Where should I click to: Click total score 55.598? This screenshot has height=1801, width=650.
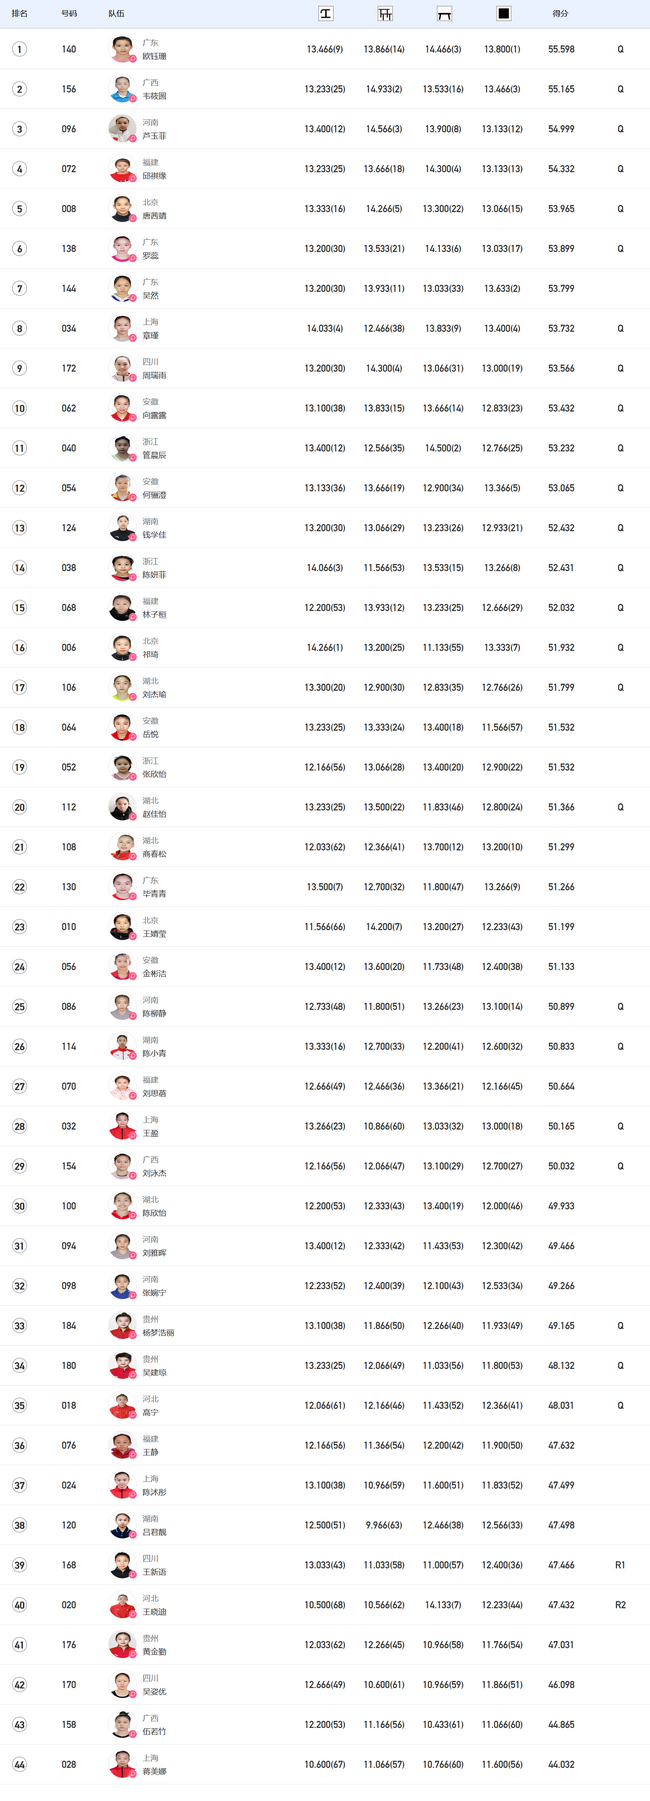coord(561,49)
